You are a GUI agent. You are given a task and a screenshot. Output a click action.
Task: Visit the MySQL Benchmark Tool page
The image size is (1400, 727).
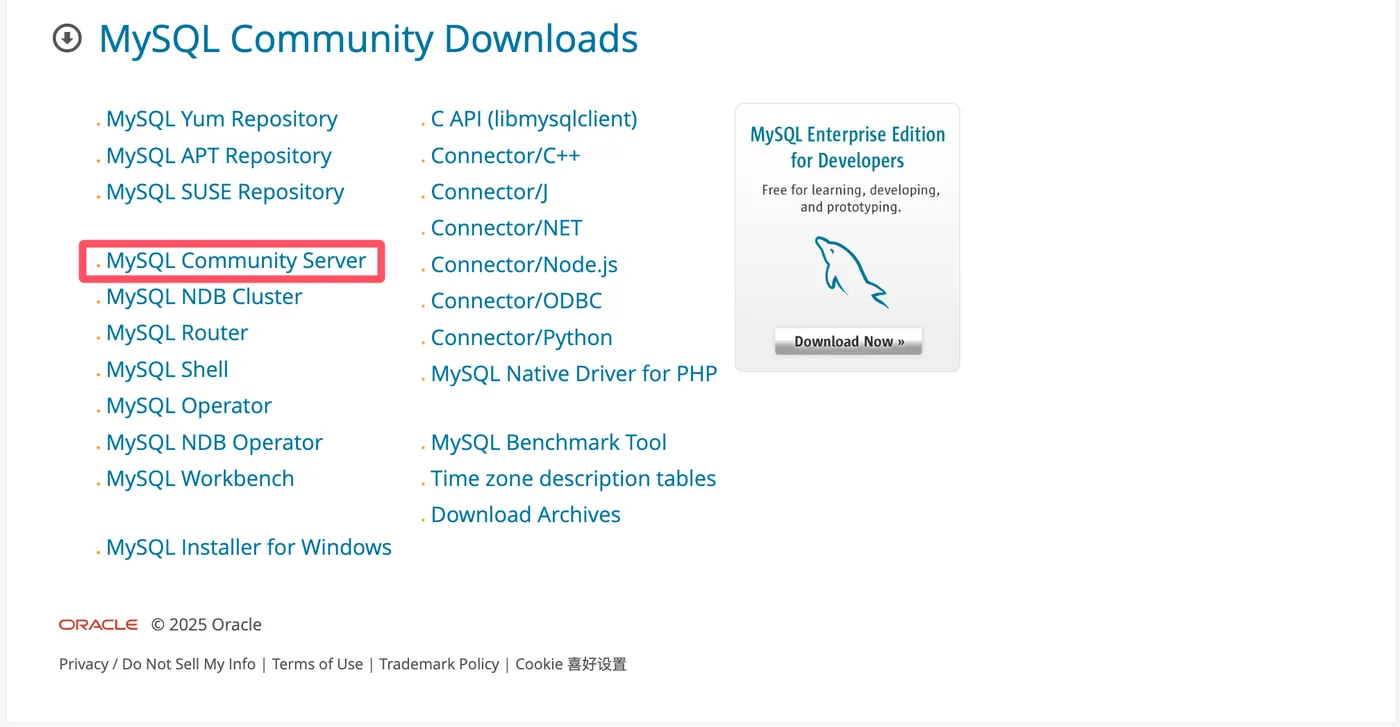pos(548,442)
